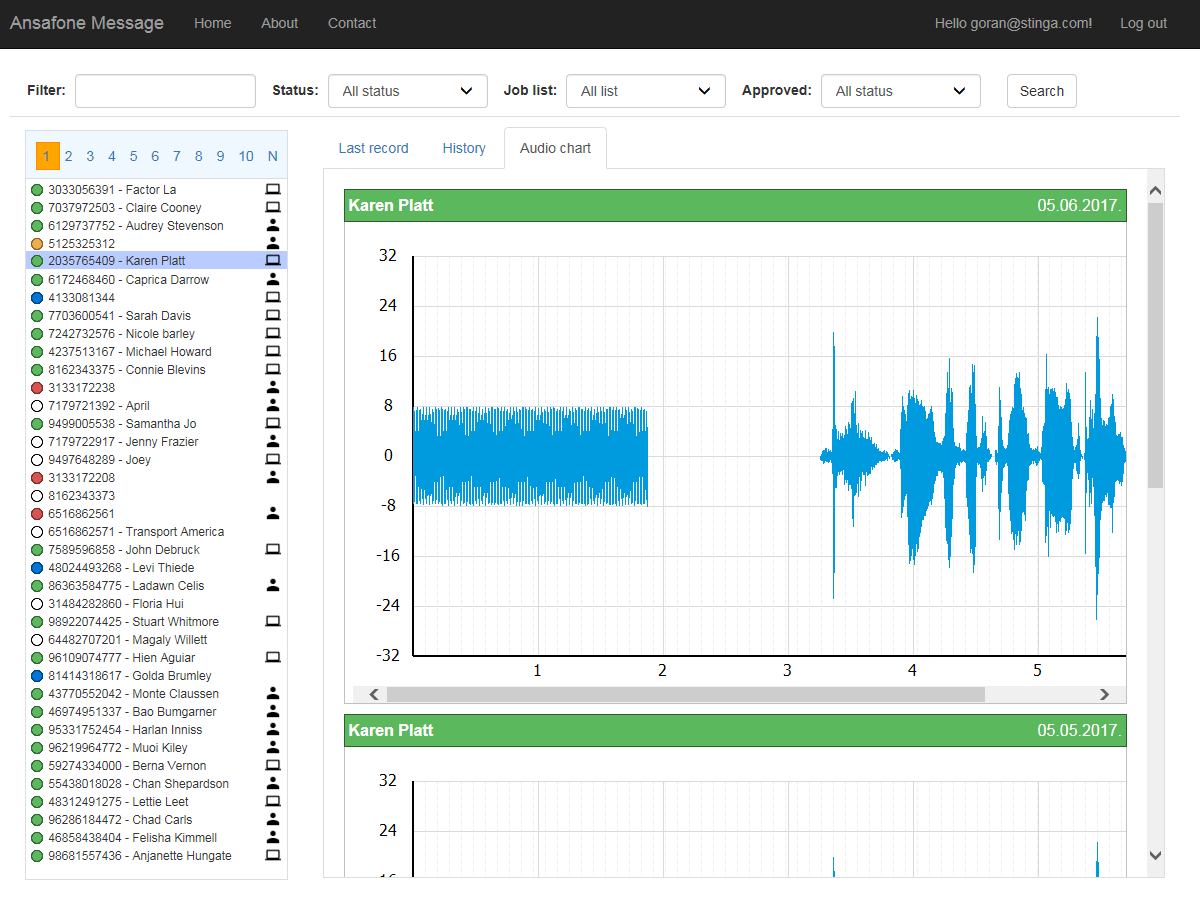Click person icon beside Audrey Stevenson

tap(272, 225)
